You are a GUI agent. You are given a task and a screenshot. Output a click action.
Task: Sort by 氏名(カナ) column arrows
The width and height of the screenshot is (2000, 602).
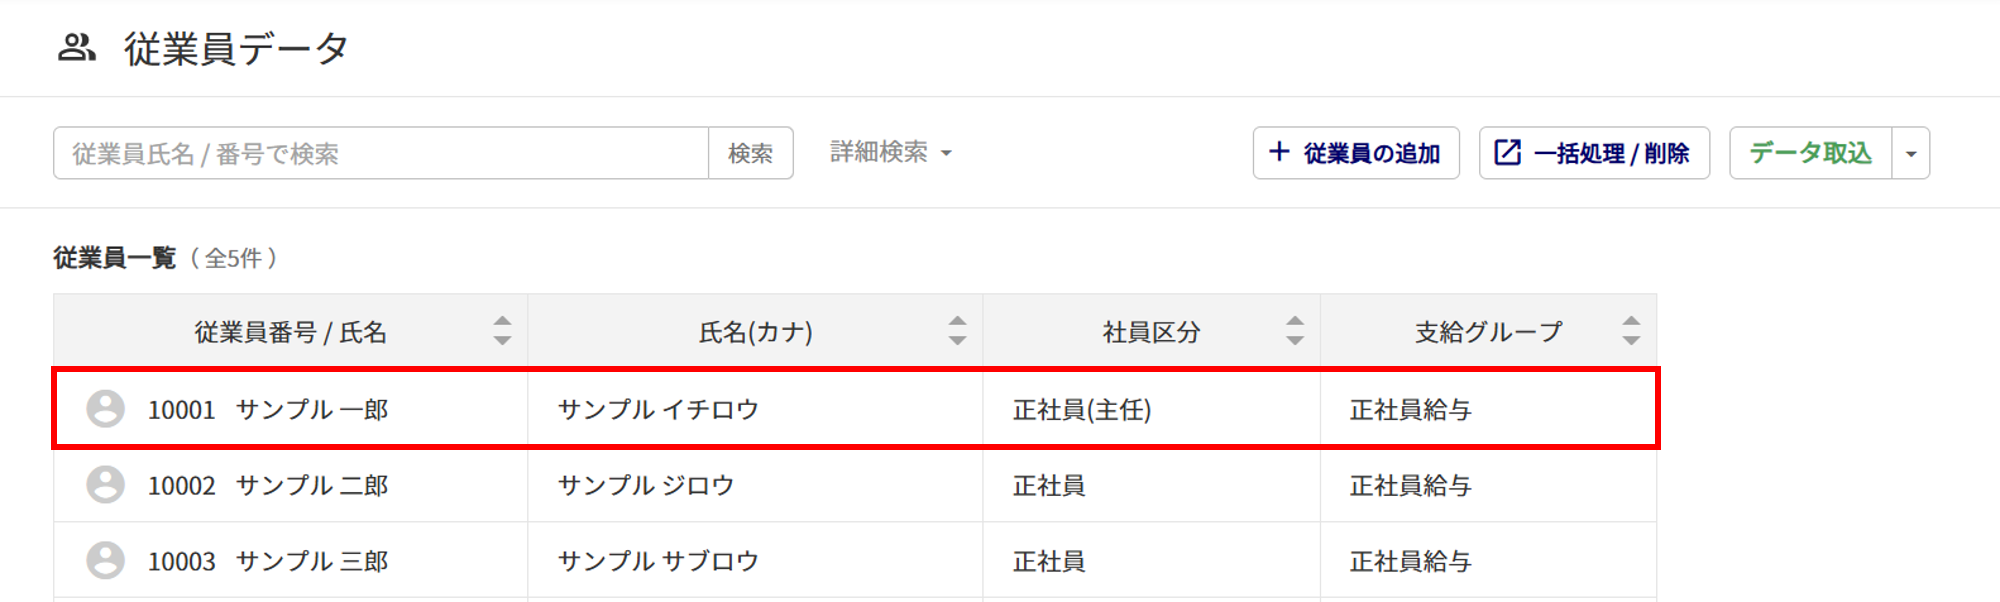[x=957, y=331]
